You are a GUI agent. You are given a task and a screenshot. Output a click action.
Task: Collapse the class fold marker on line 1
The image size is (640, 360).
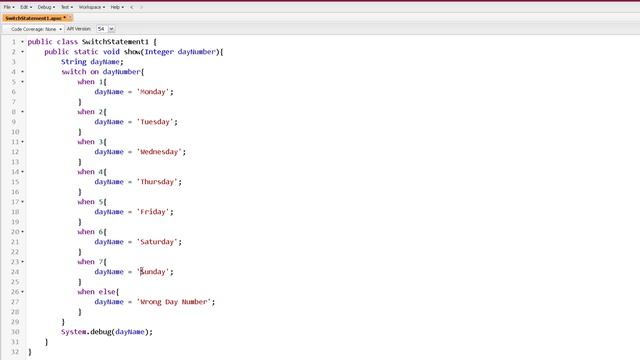[x=22, y=42]
